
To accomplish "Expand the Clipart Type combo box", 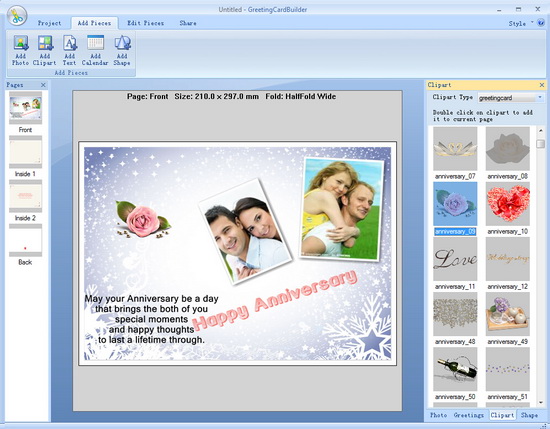I will [x=539, y=98].
